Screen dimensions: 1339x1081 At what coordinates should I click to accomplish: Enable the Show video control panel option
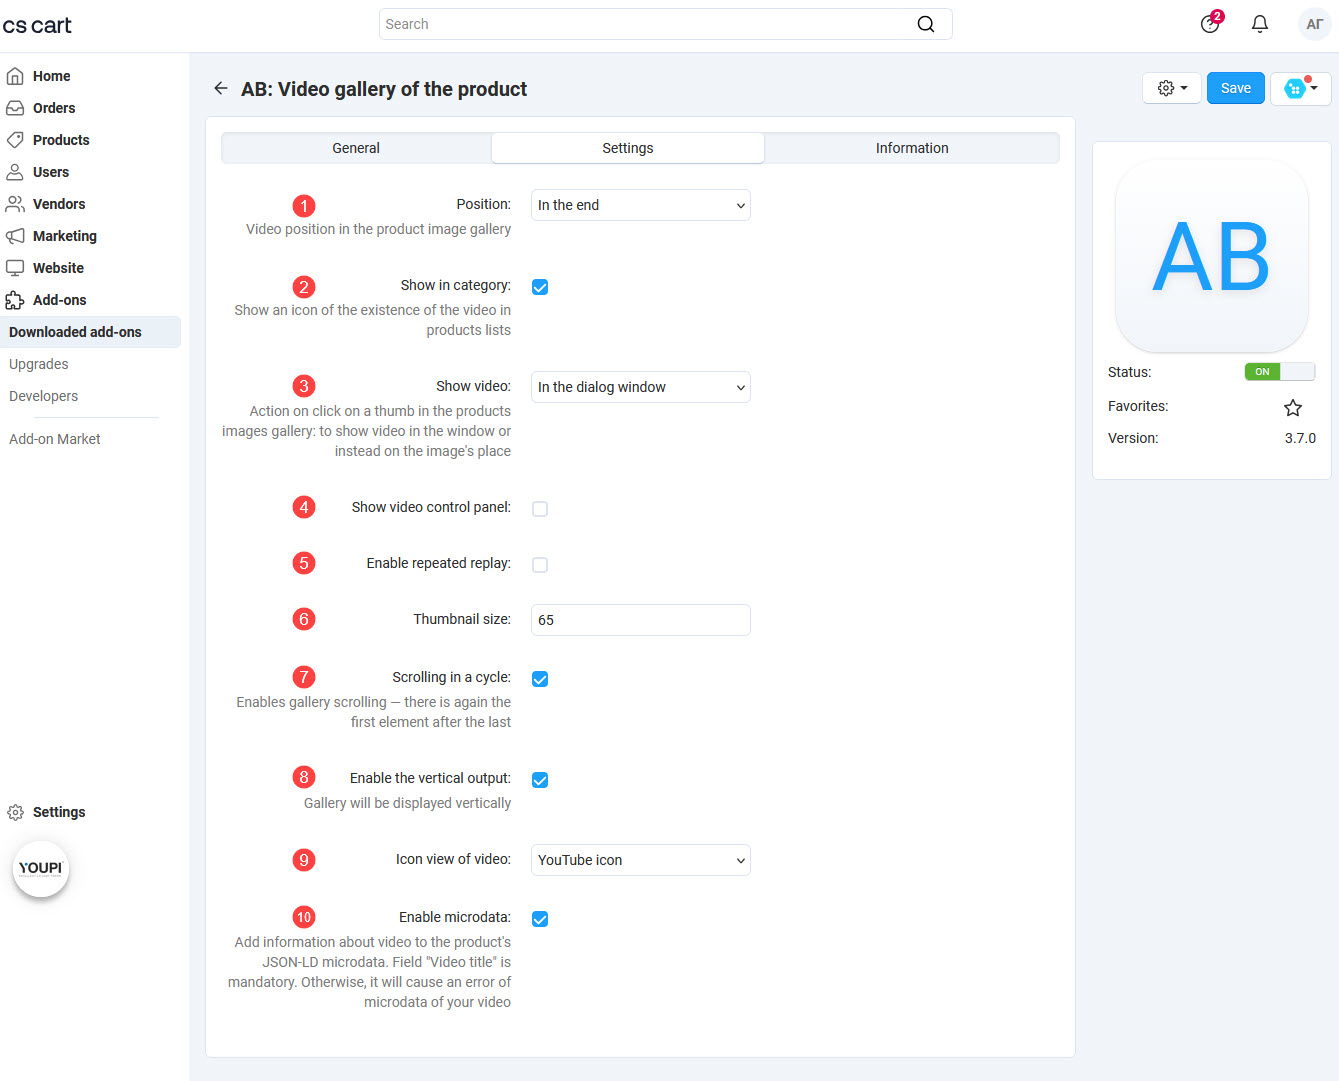point(540,508)
